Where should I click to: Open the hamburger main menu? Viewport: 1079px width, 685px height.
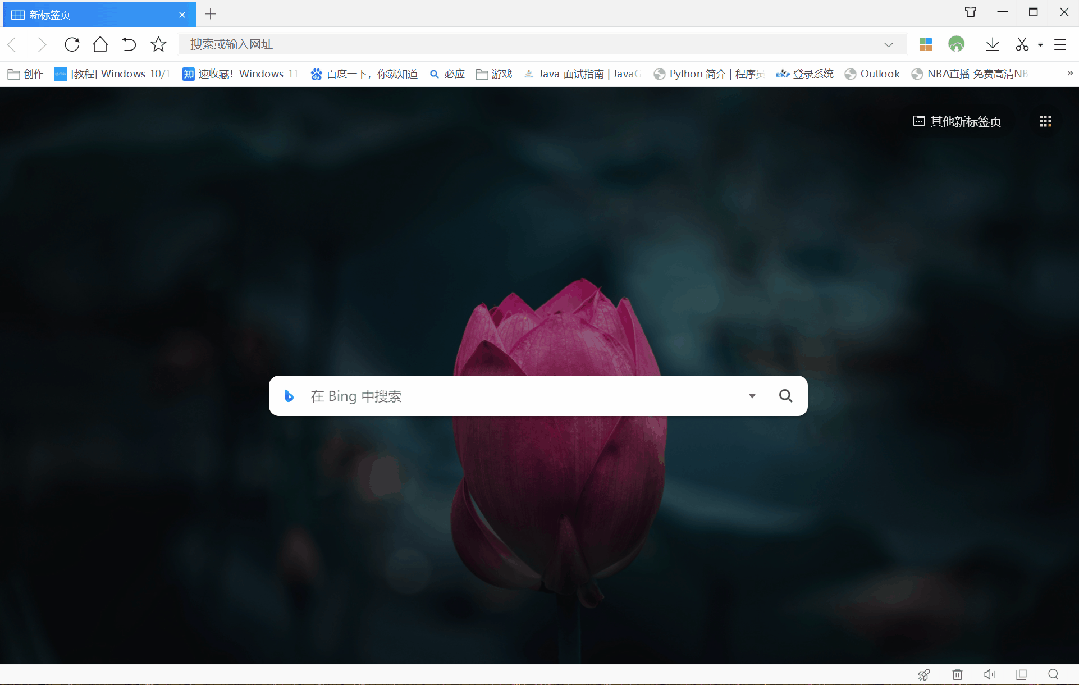(x=1060, y=45)
